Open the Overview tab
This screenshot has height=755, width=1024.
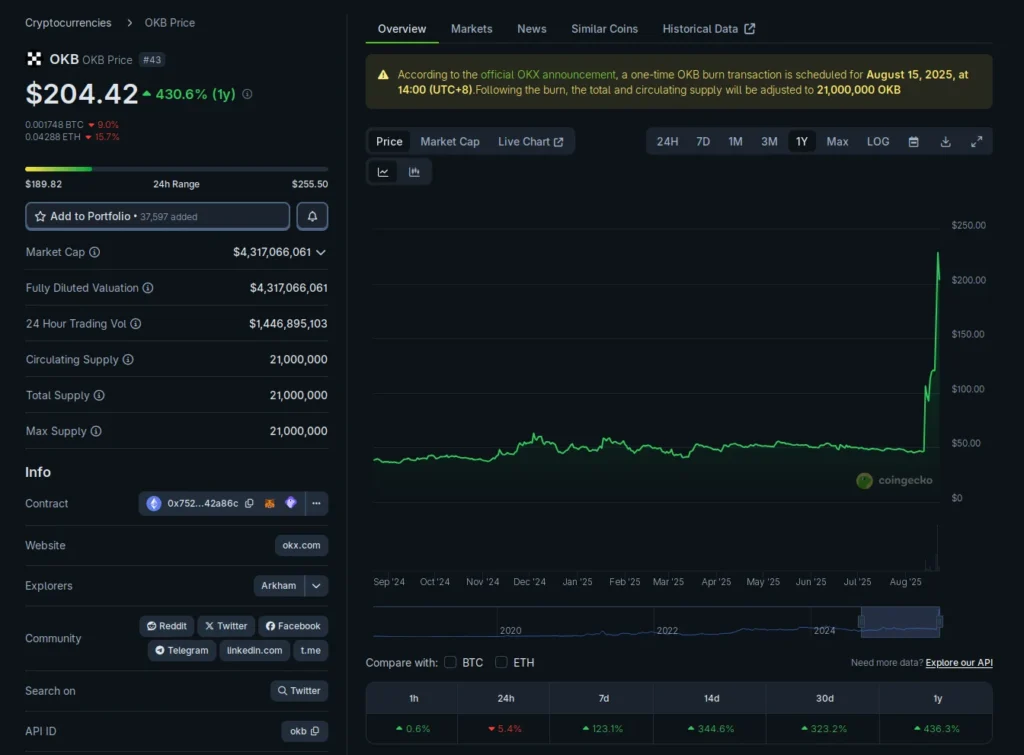[x=402, y=29]
